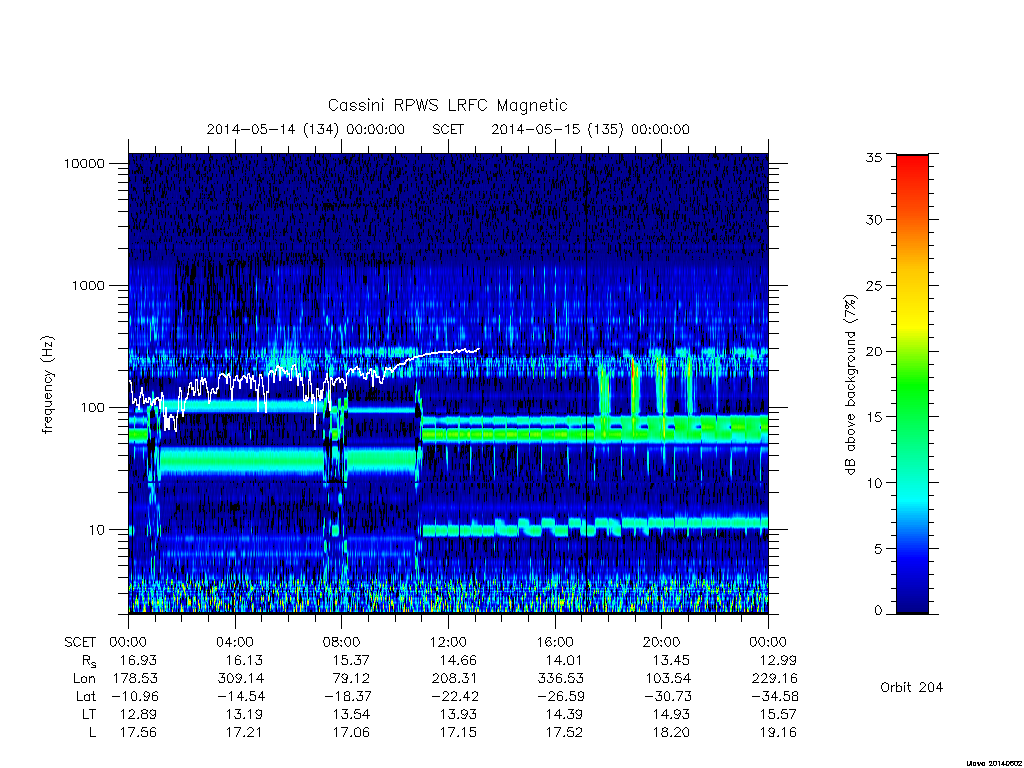Click the L value 17.06

point(351,733)
